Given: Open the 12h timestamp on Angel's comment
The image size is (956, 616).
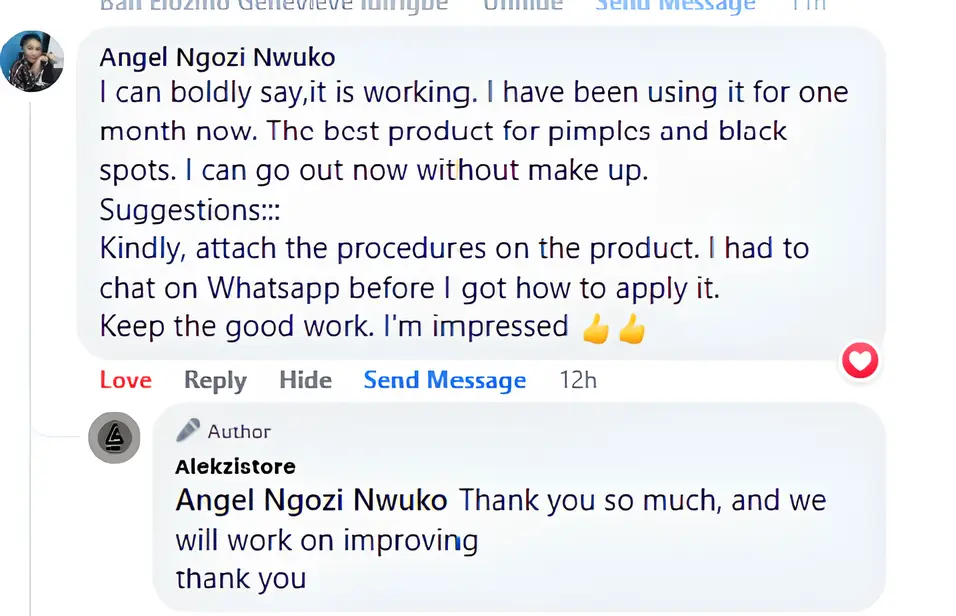Looking at the screenshot, I should (577, 380).
